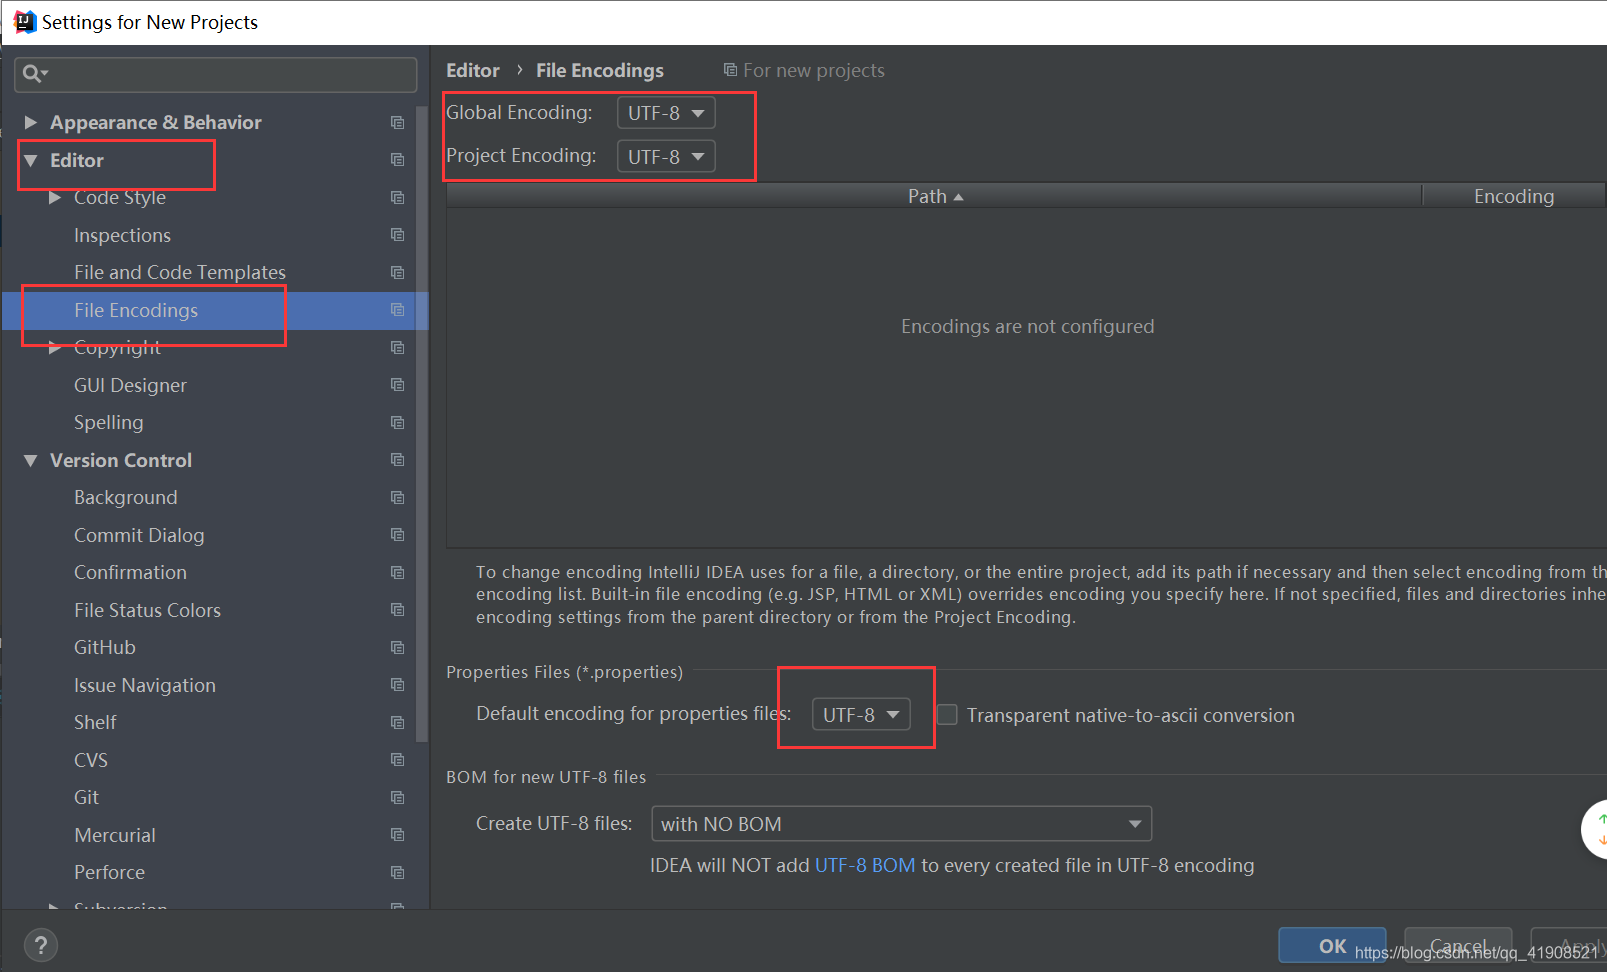The image size is (1607, 972).
Task: Enable Transparent native-to-ascii conversion
Action: tap(947, 715)
